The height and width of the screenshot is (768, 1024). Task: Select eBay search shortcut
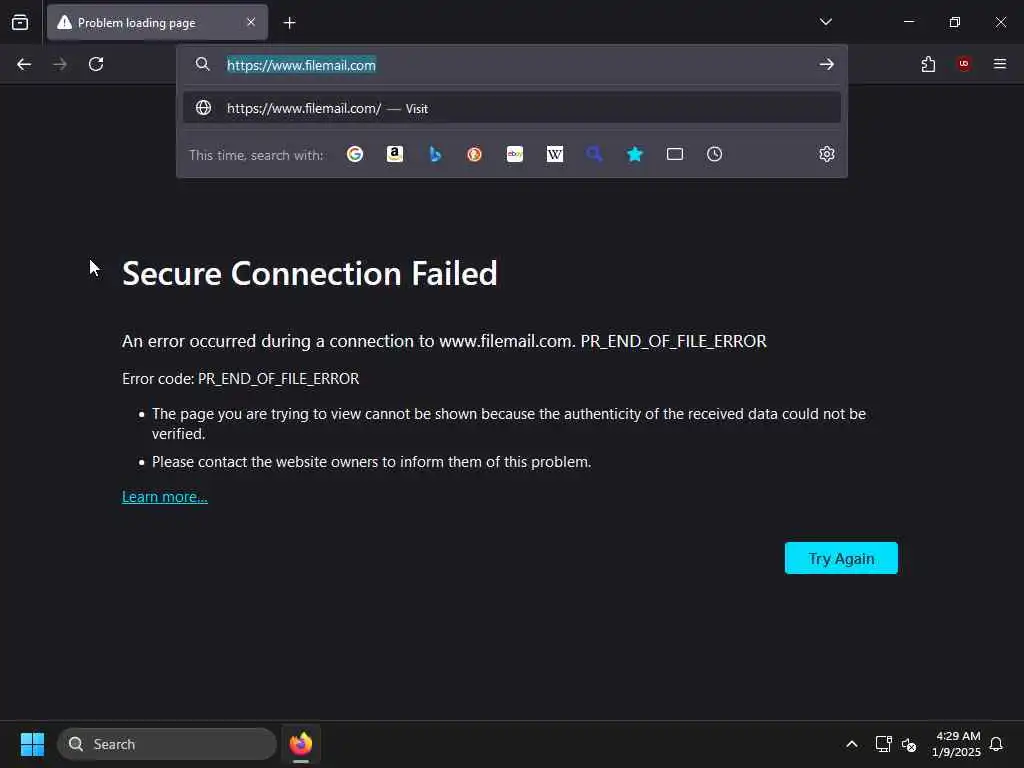[515, 154]
